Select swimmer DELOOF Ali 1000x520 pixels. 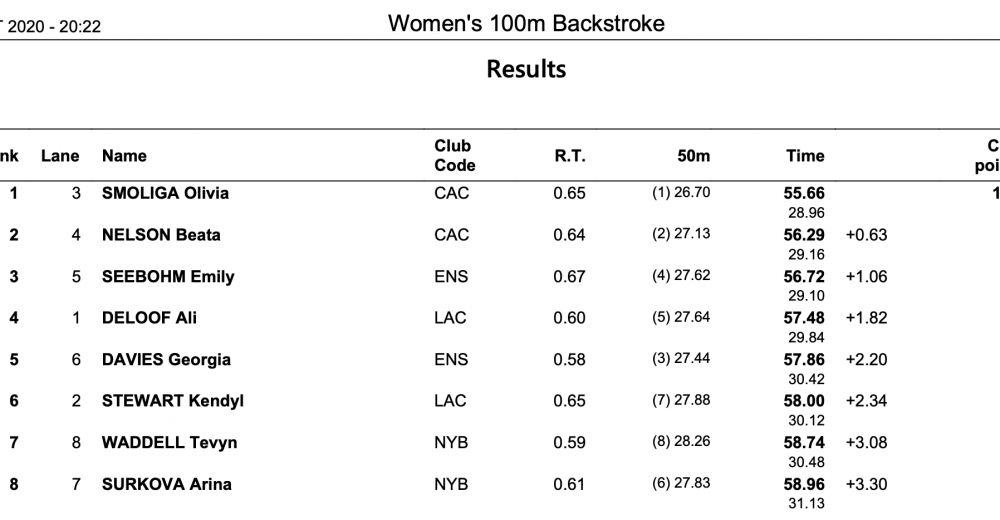(x=149, y=318)
